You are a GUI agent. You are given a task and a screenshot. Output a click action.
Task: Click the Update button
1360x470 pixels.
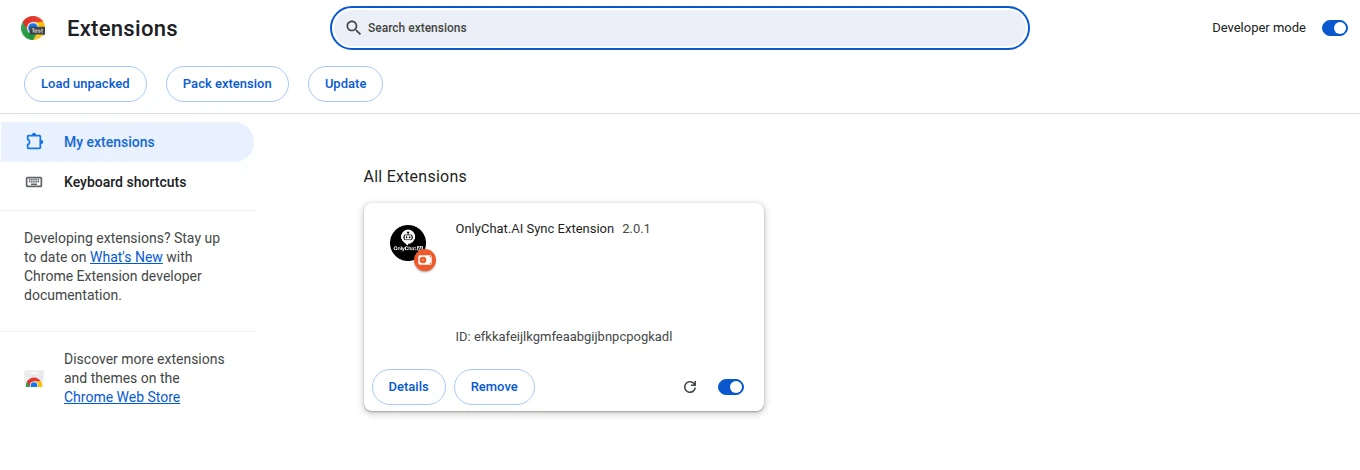coord(345,84)
